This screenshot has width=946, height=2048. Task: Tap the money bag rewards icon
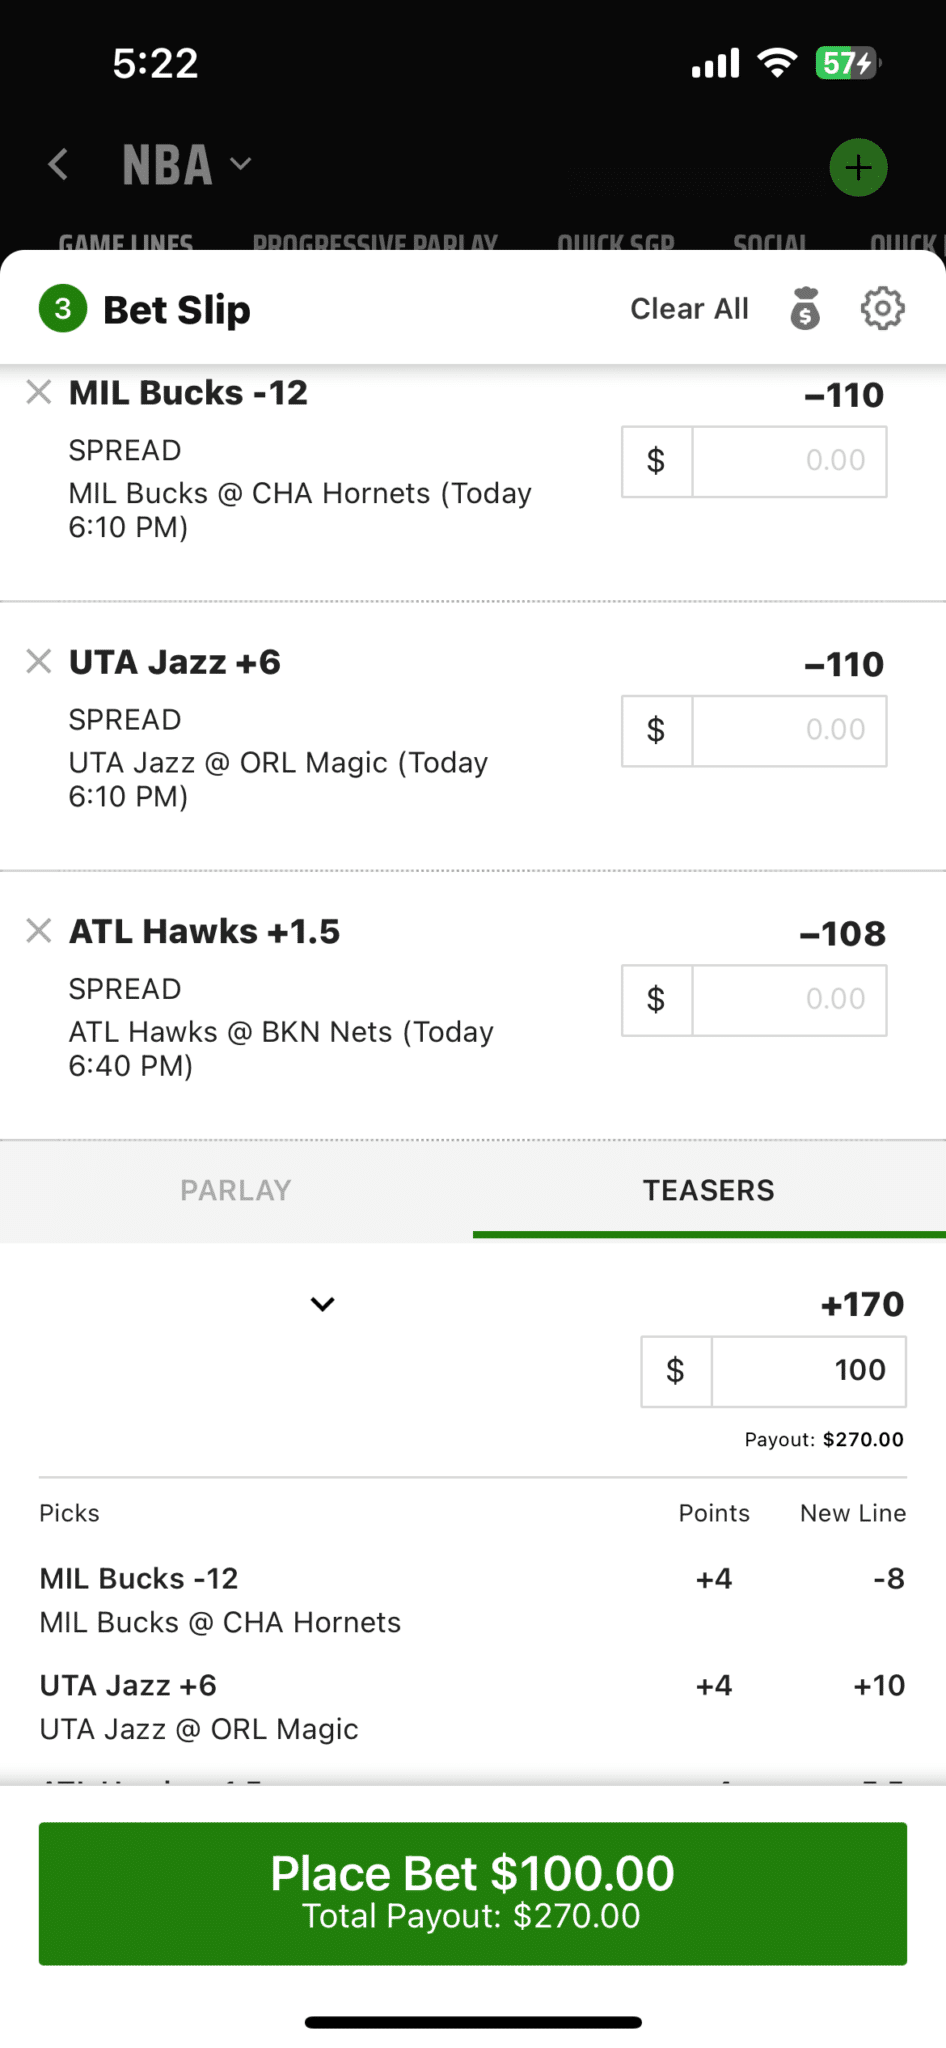(x=805, y=308)
